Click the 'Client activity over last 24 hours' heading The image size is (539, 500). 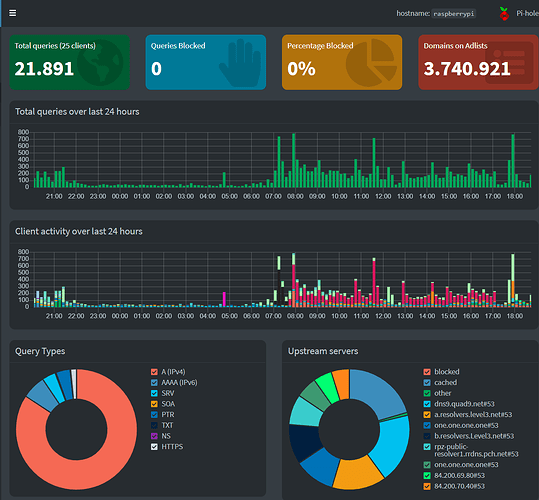[x=78, y=231]
